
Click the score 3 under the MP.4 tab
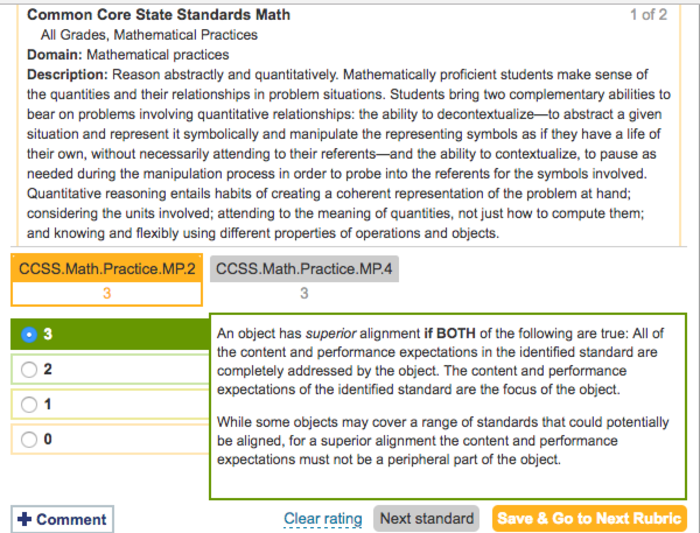click(x=304, y=293)
